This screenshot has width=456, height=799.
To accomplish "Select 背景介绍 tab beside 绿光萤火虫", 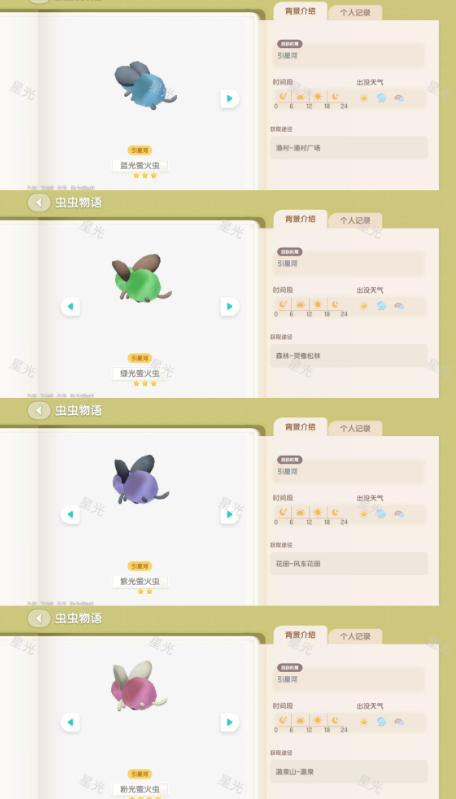I will click(x=300, y=219).
